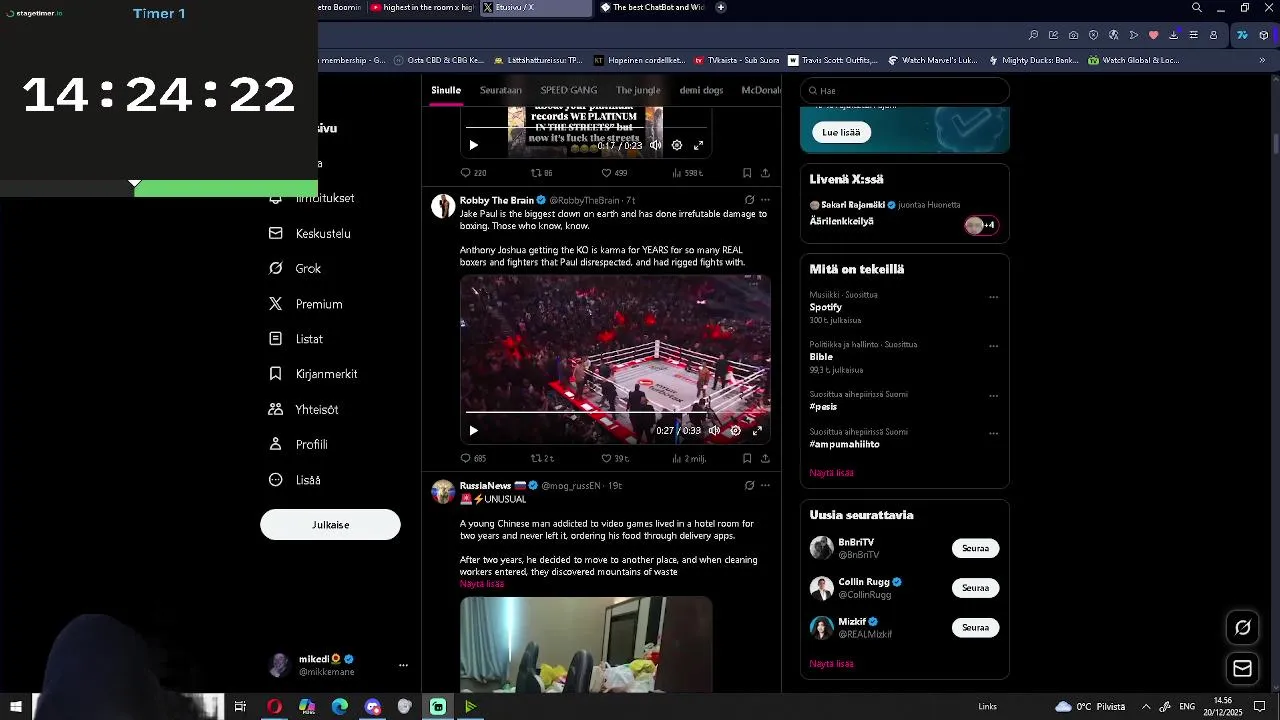Enter fullscreen on the top video
The width and height of the screenshot is (1280, 720).
point(699,145)
